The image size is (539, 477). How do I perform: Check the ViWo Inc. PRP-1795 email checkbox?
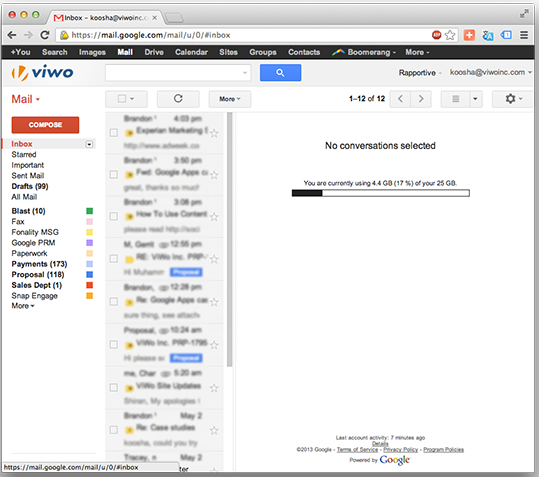click(x=113, y=345)
